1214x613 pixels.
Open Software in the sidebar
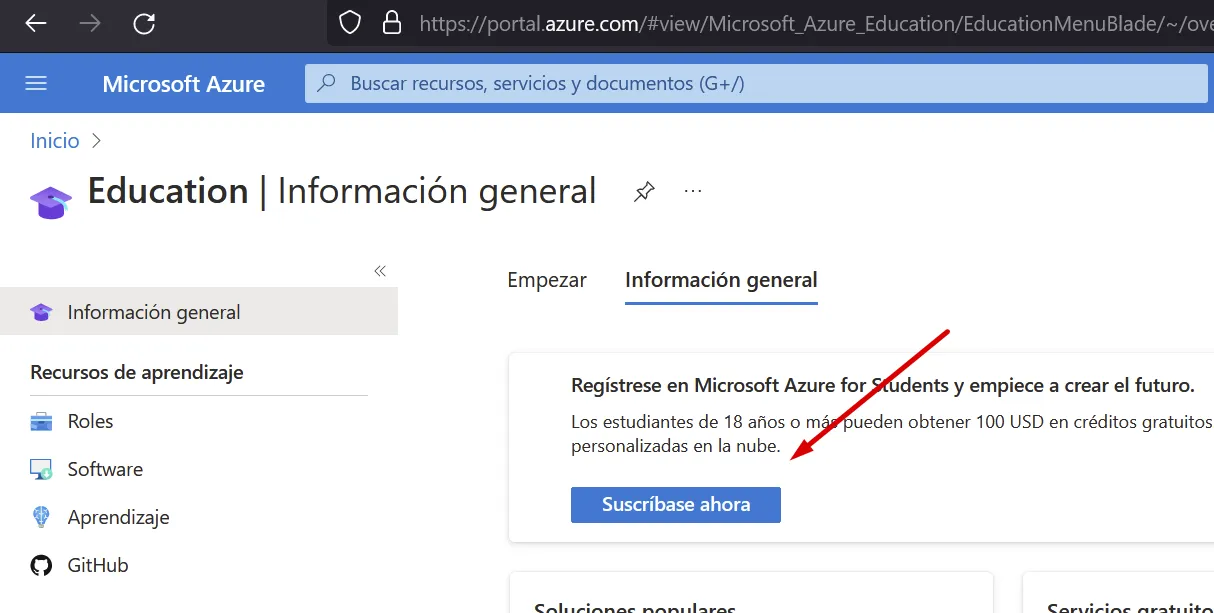click(105, 469)
